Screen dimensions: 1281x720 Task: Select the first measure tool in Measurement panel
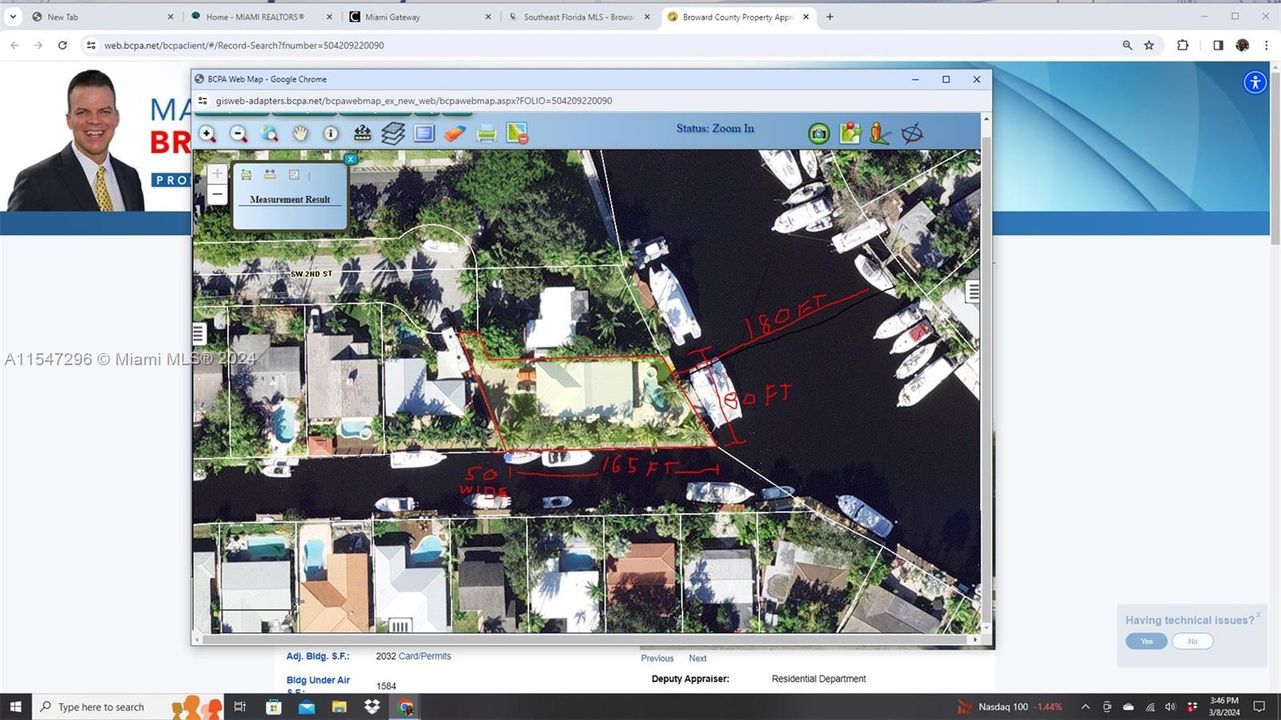pyautogui.click(x=246, y=175)
